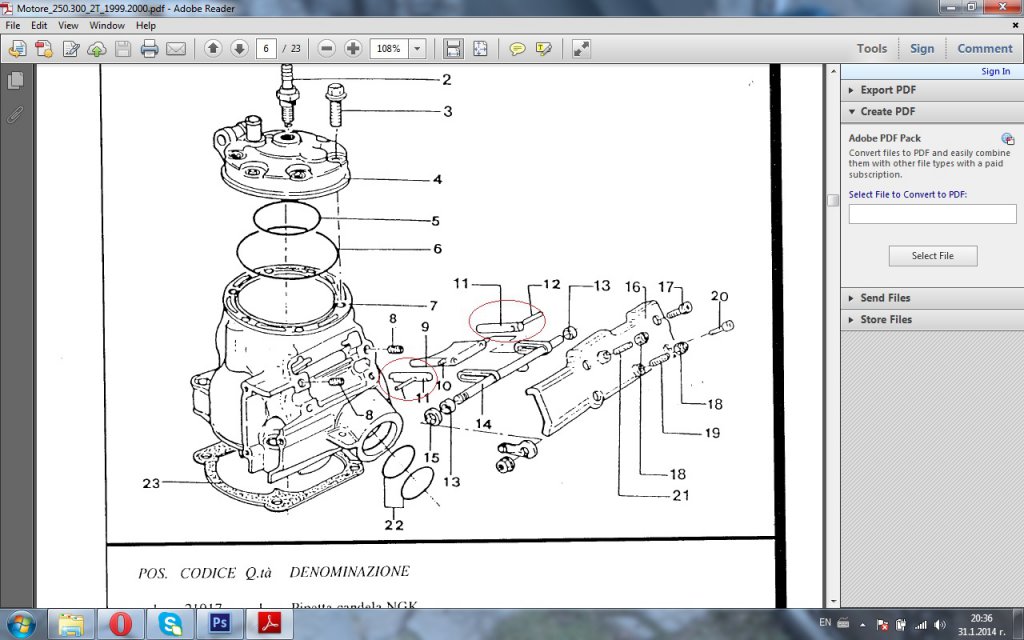Viewport: 1024px width, 640px height.
Task: Zoom in with the plus button
Action: [353, 48]
